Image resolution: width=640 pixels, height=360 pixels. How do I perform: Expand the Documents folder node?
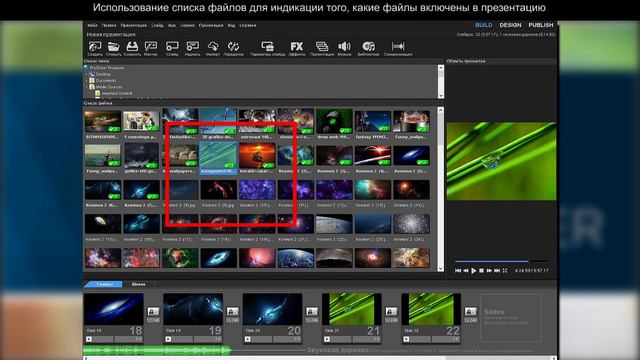(87, 80)
